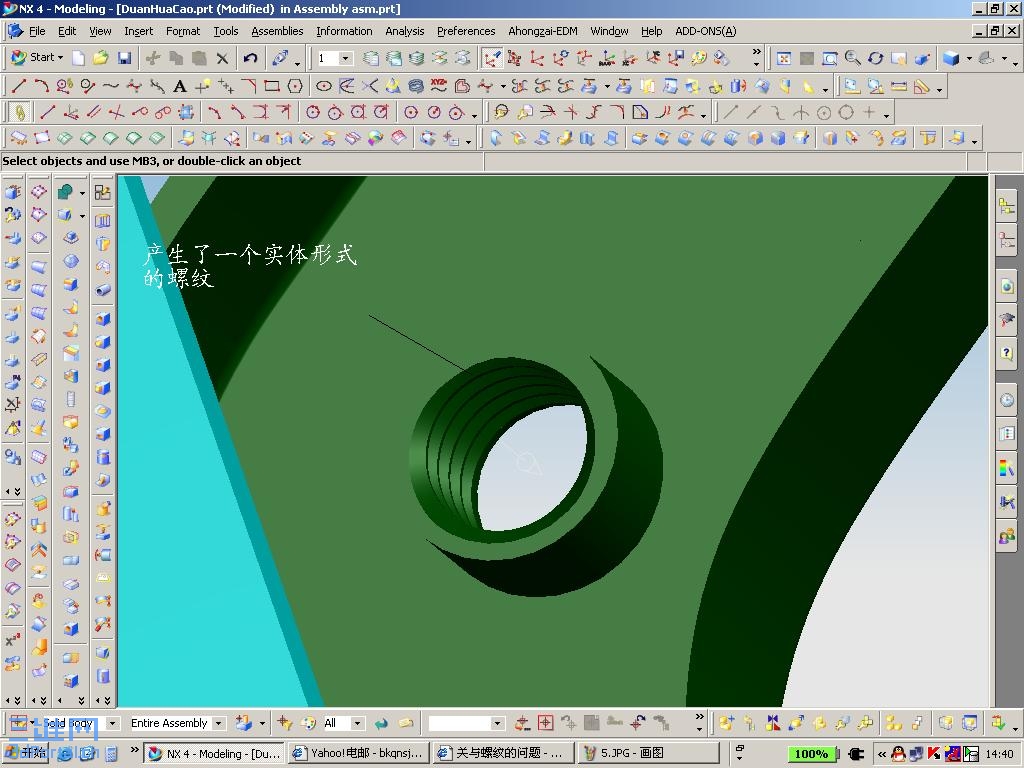Screen dimensions: 1024x768
Task: Create a new file with New icon
Action: tap(78, 58)
